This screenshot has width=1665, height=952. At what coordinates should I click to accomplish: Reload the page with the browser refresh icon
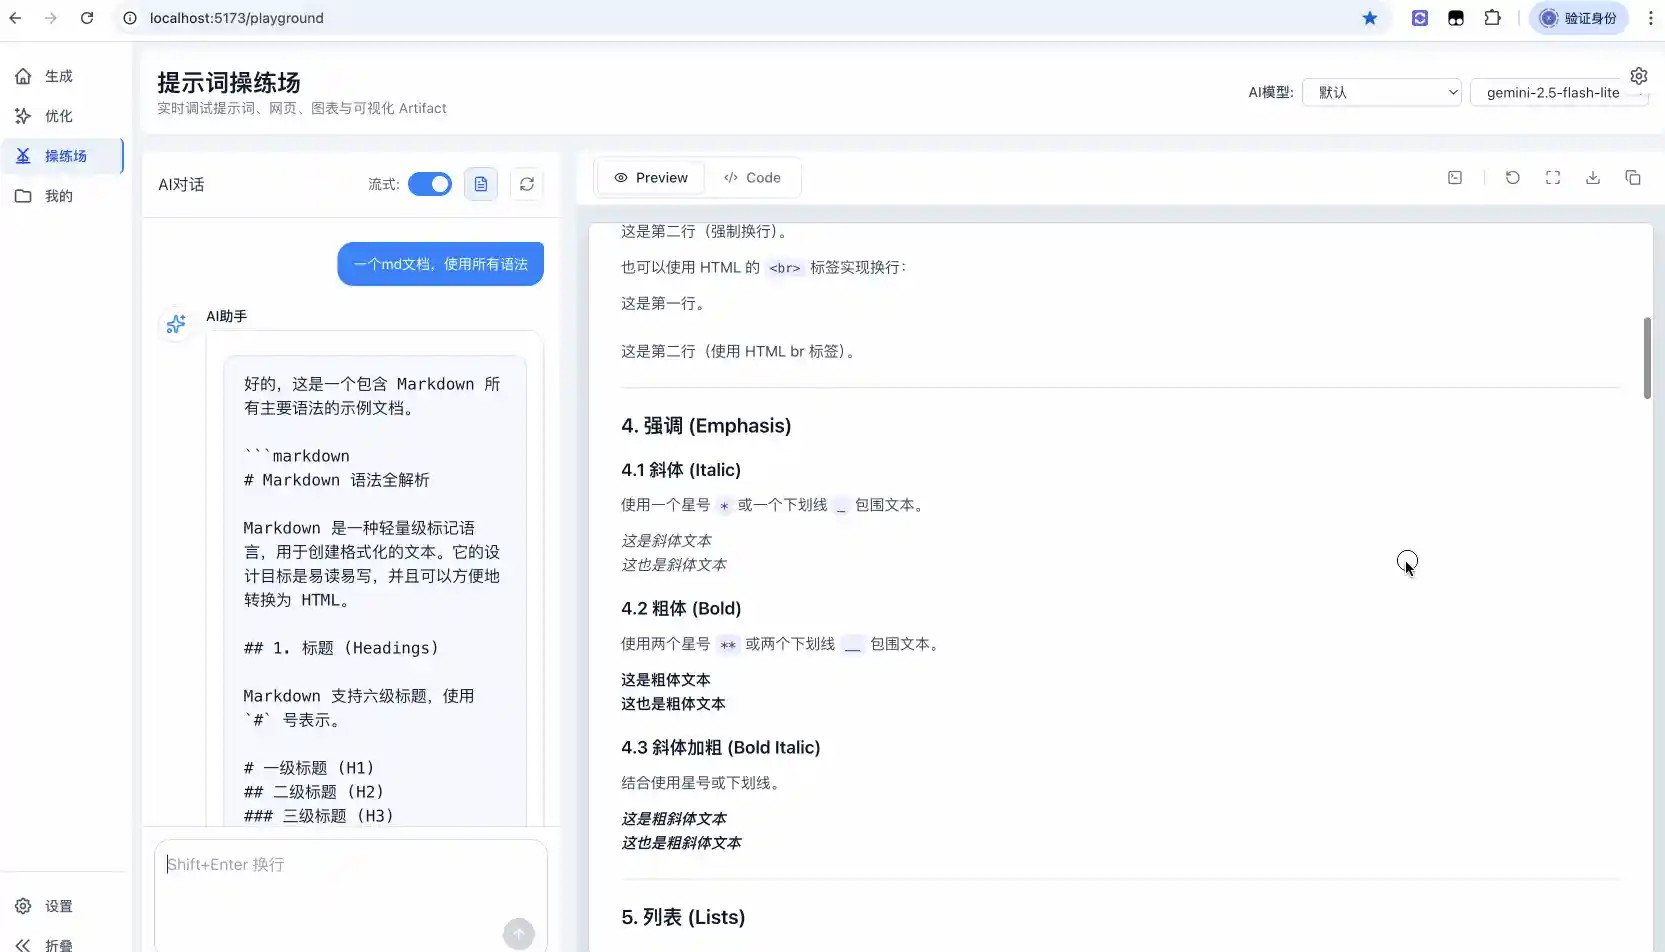(87, 18)
